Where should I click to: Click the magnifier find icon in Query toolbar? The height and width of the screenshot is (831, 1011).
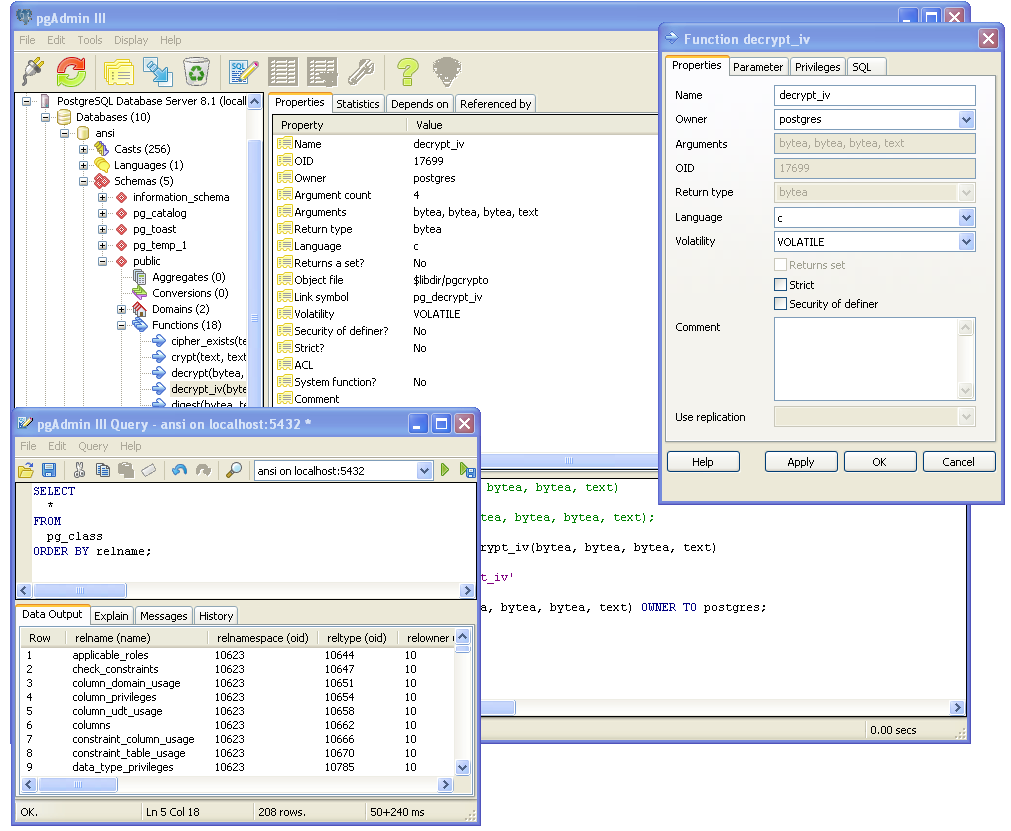point(234,470)
